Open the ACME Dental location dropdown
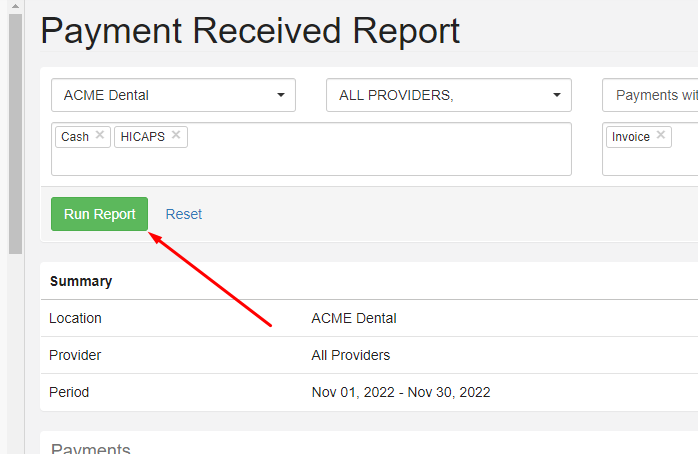Screen dimensions: 698x454 [x=173, y=95]
